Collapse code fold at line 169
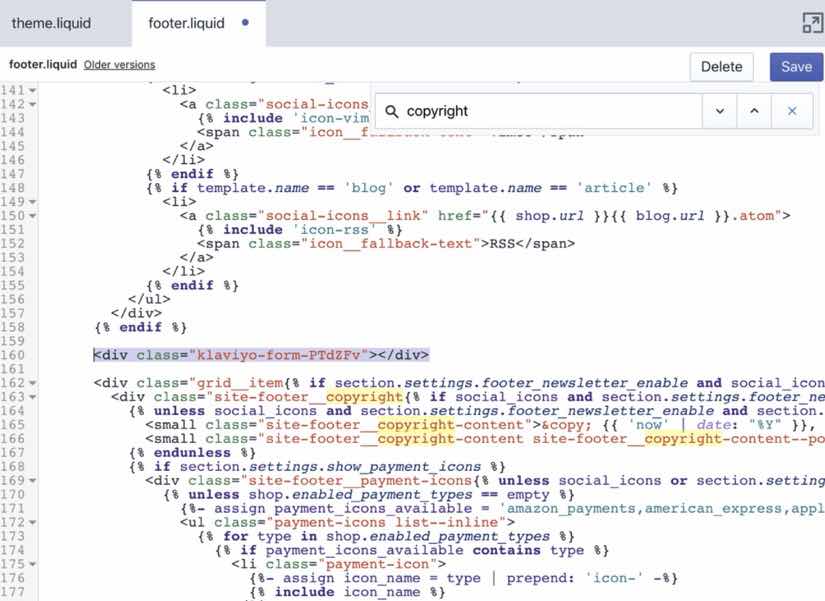The width and height of the screenshot is (825, 601). point(32,480)
